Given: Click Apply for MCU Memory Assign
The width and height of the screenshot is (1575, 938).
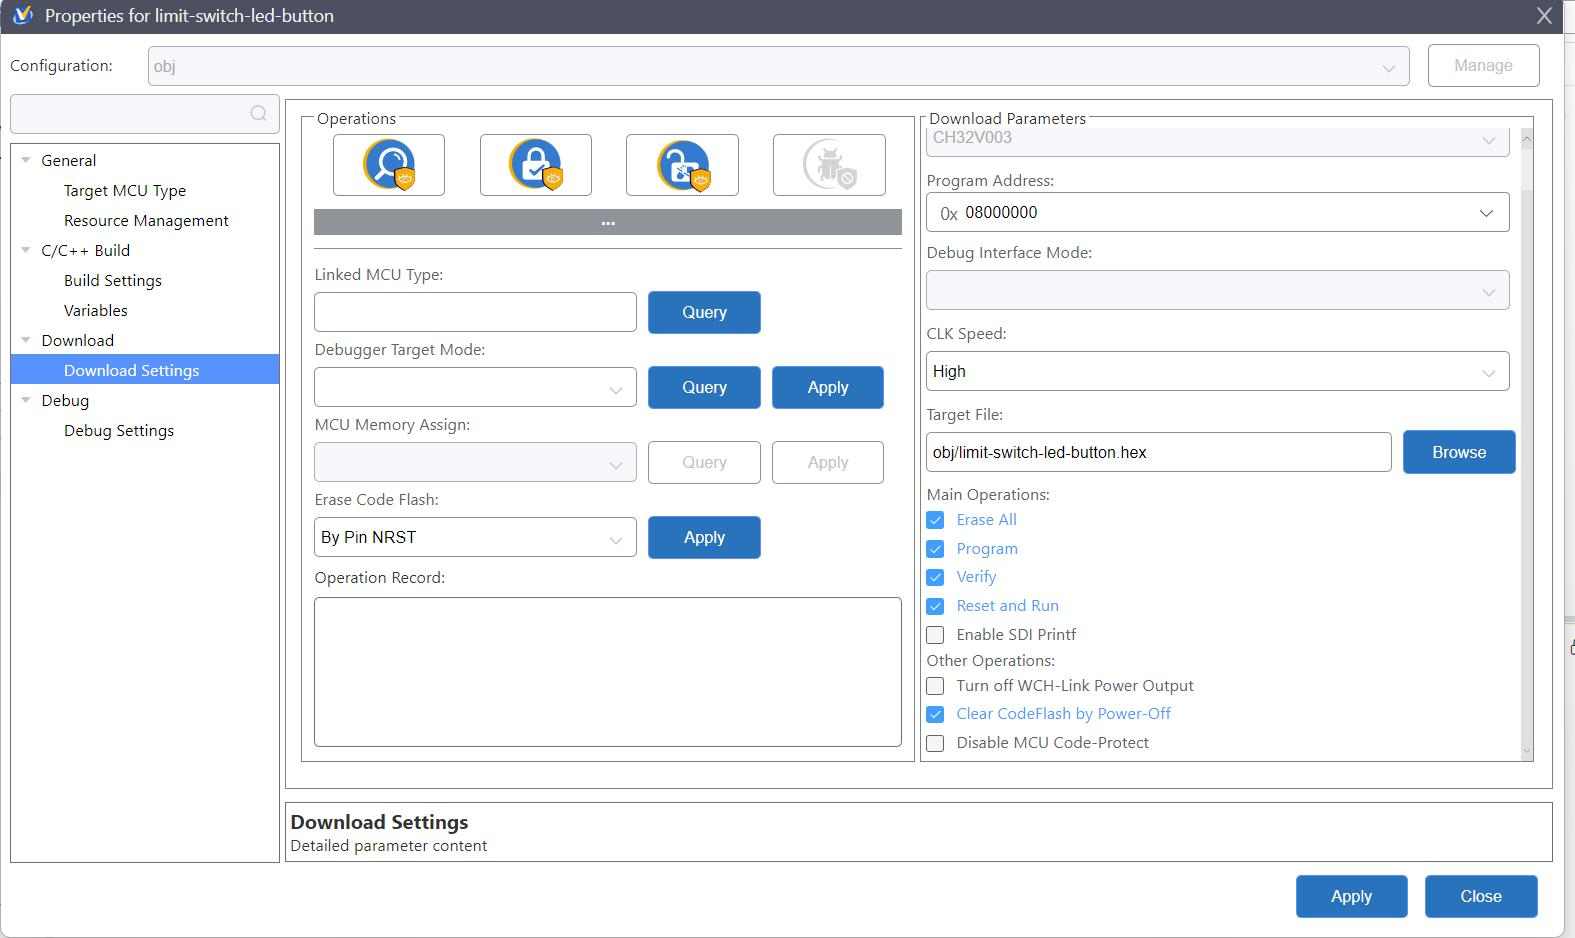Looking at the screenshot, I should [x=828, y=462].
